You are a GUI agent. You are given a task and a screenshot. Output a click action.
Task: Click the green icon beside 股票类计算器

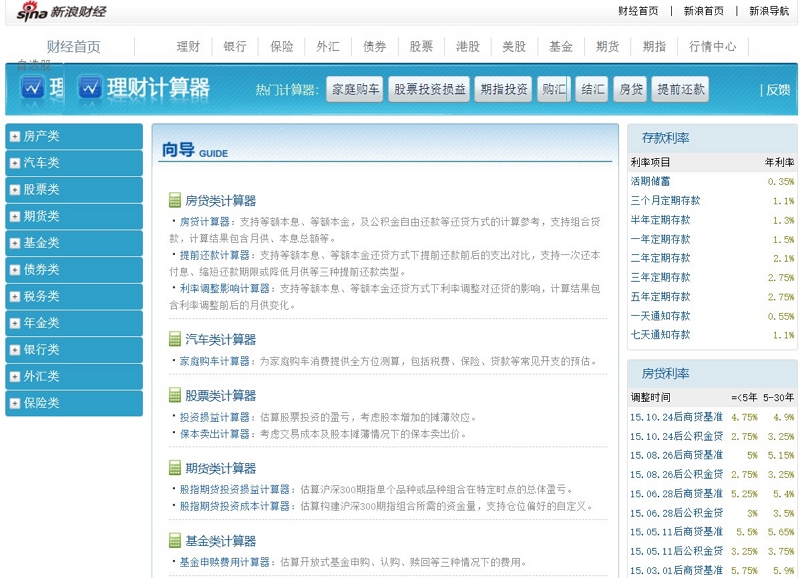click(175, 396)
